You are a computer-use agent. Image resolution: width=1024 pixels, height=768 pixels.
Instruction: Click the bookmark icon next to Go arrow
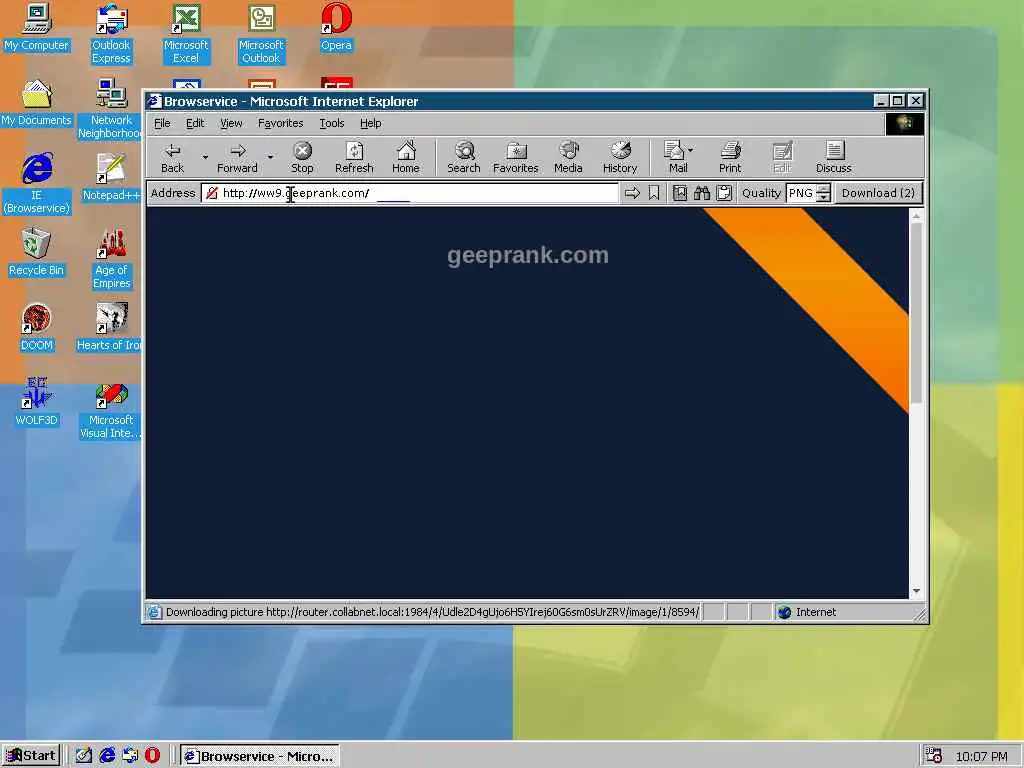(x=654, y=193)
